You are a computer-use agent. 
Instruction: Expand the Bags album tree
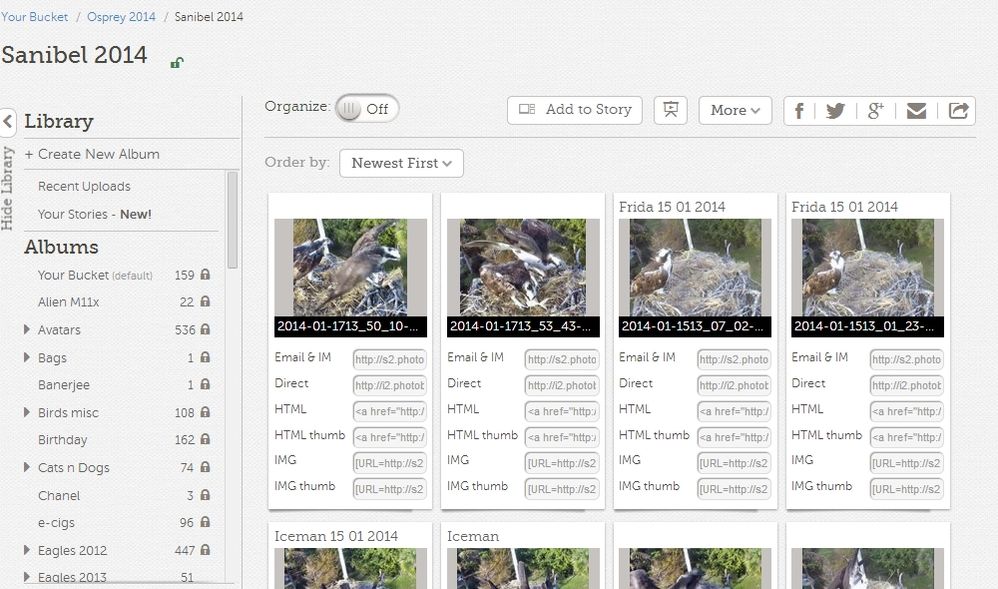[x=27, y=357]
